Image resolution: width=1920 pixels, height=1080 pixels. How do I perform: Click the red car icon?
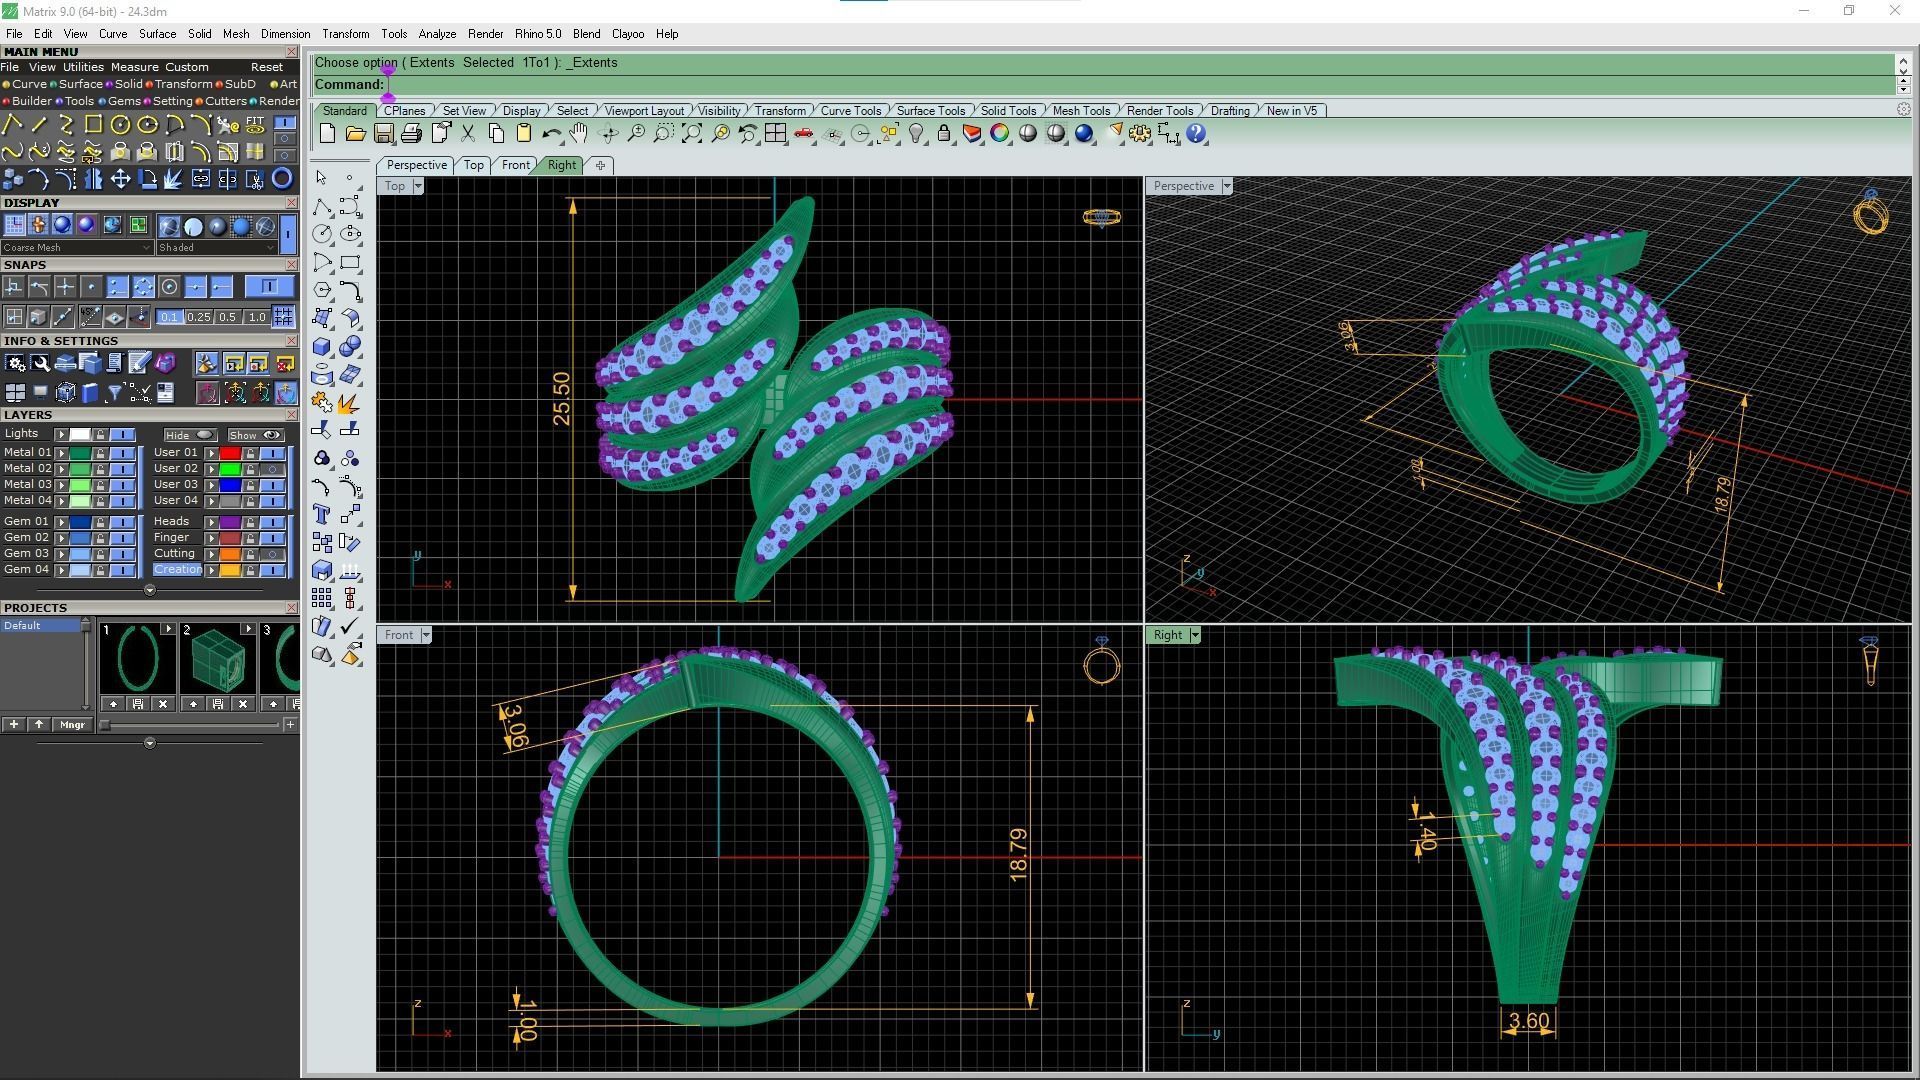[803, 133]
